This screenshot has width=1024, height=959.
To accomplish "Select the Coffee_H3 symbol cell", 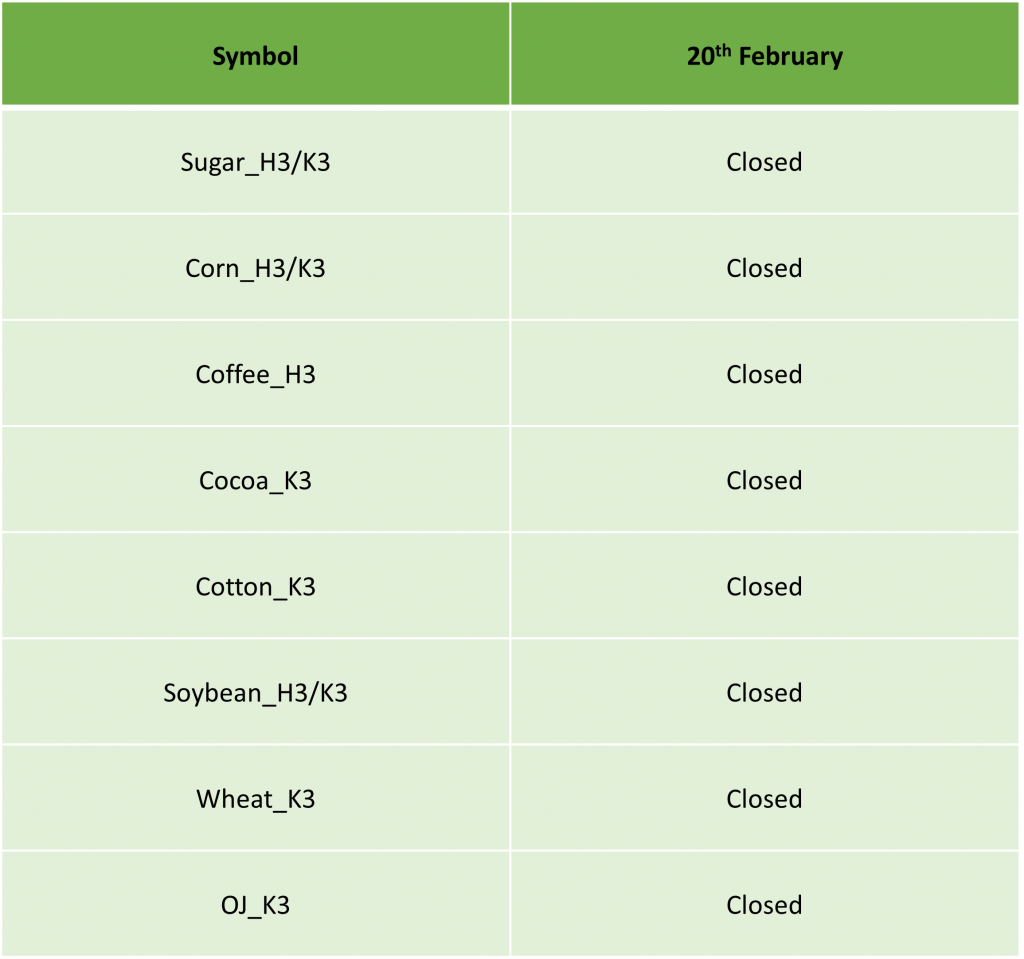I will (x=255, y=374).
